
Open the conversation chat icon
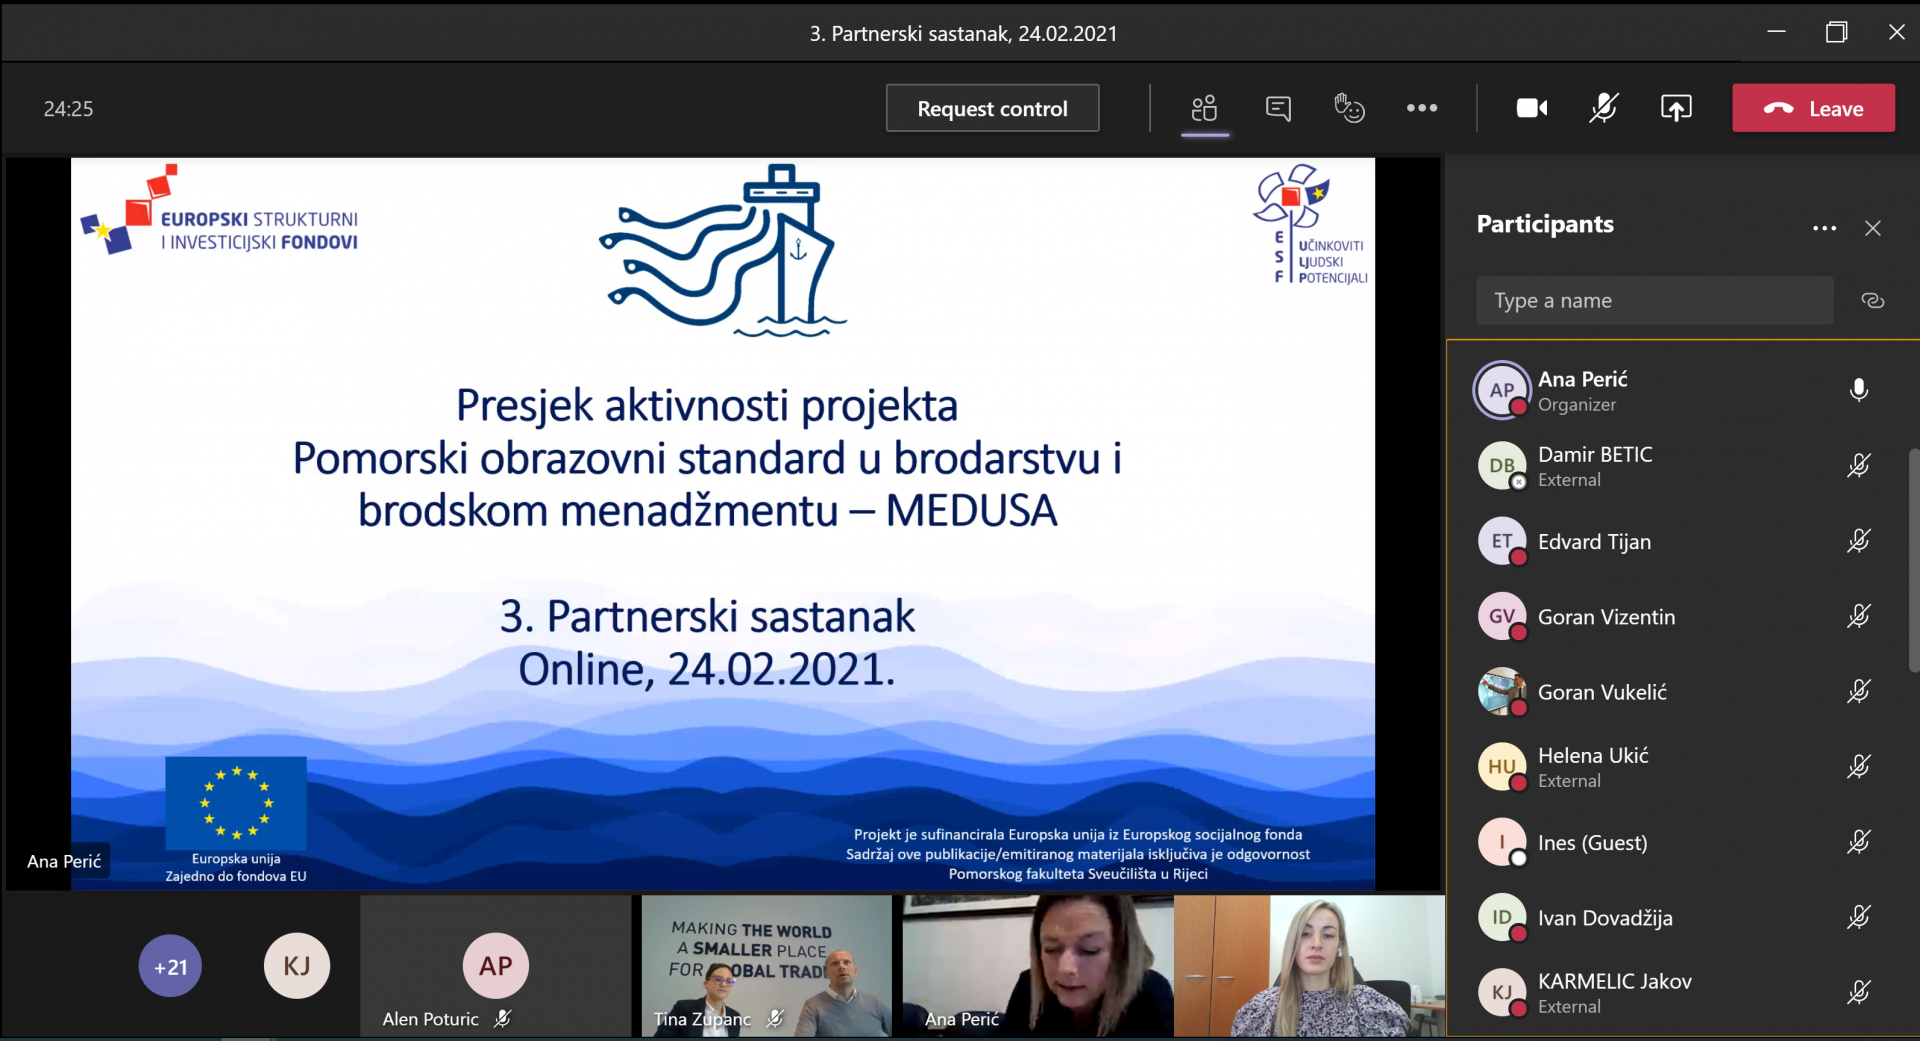[1278, 108]
